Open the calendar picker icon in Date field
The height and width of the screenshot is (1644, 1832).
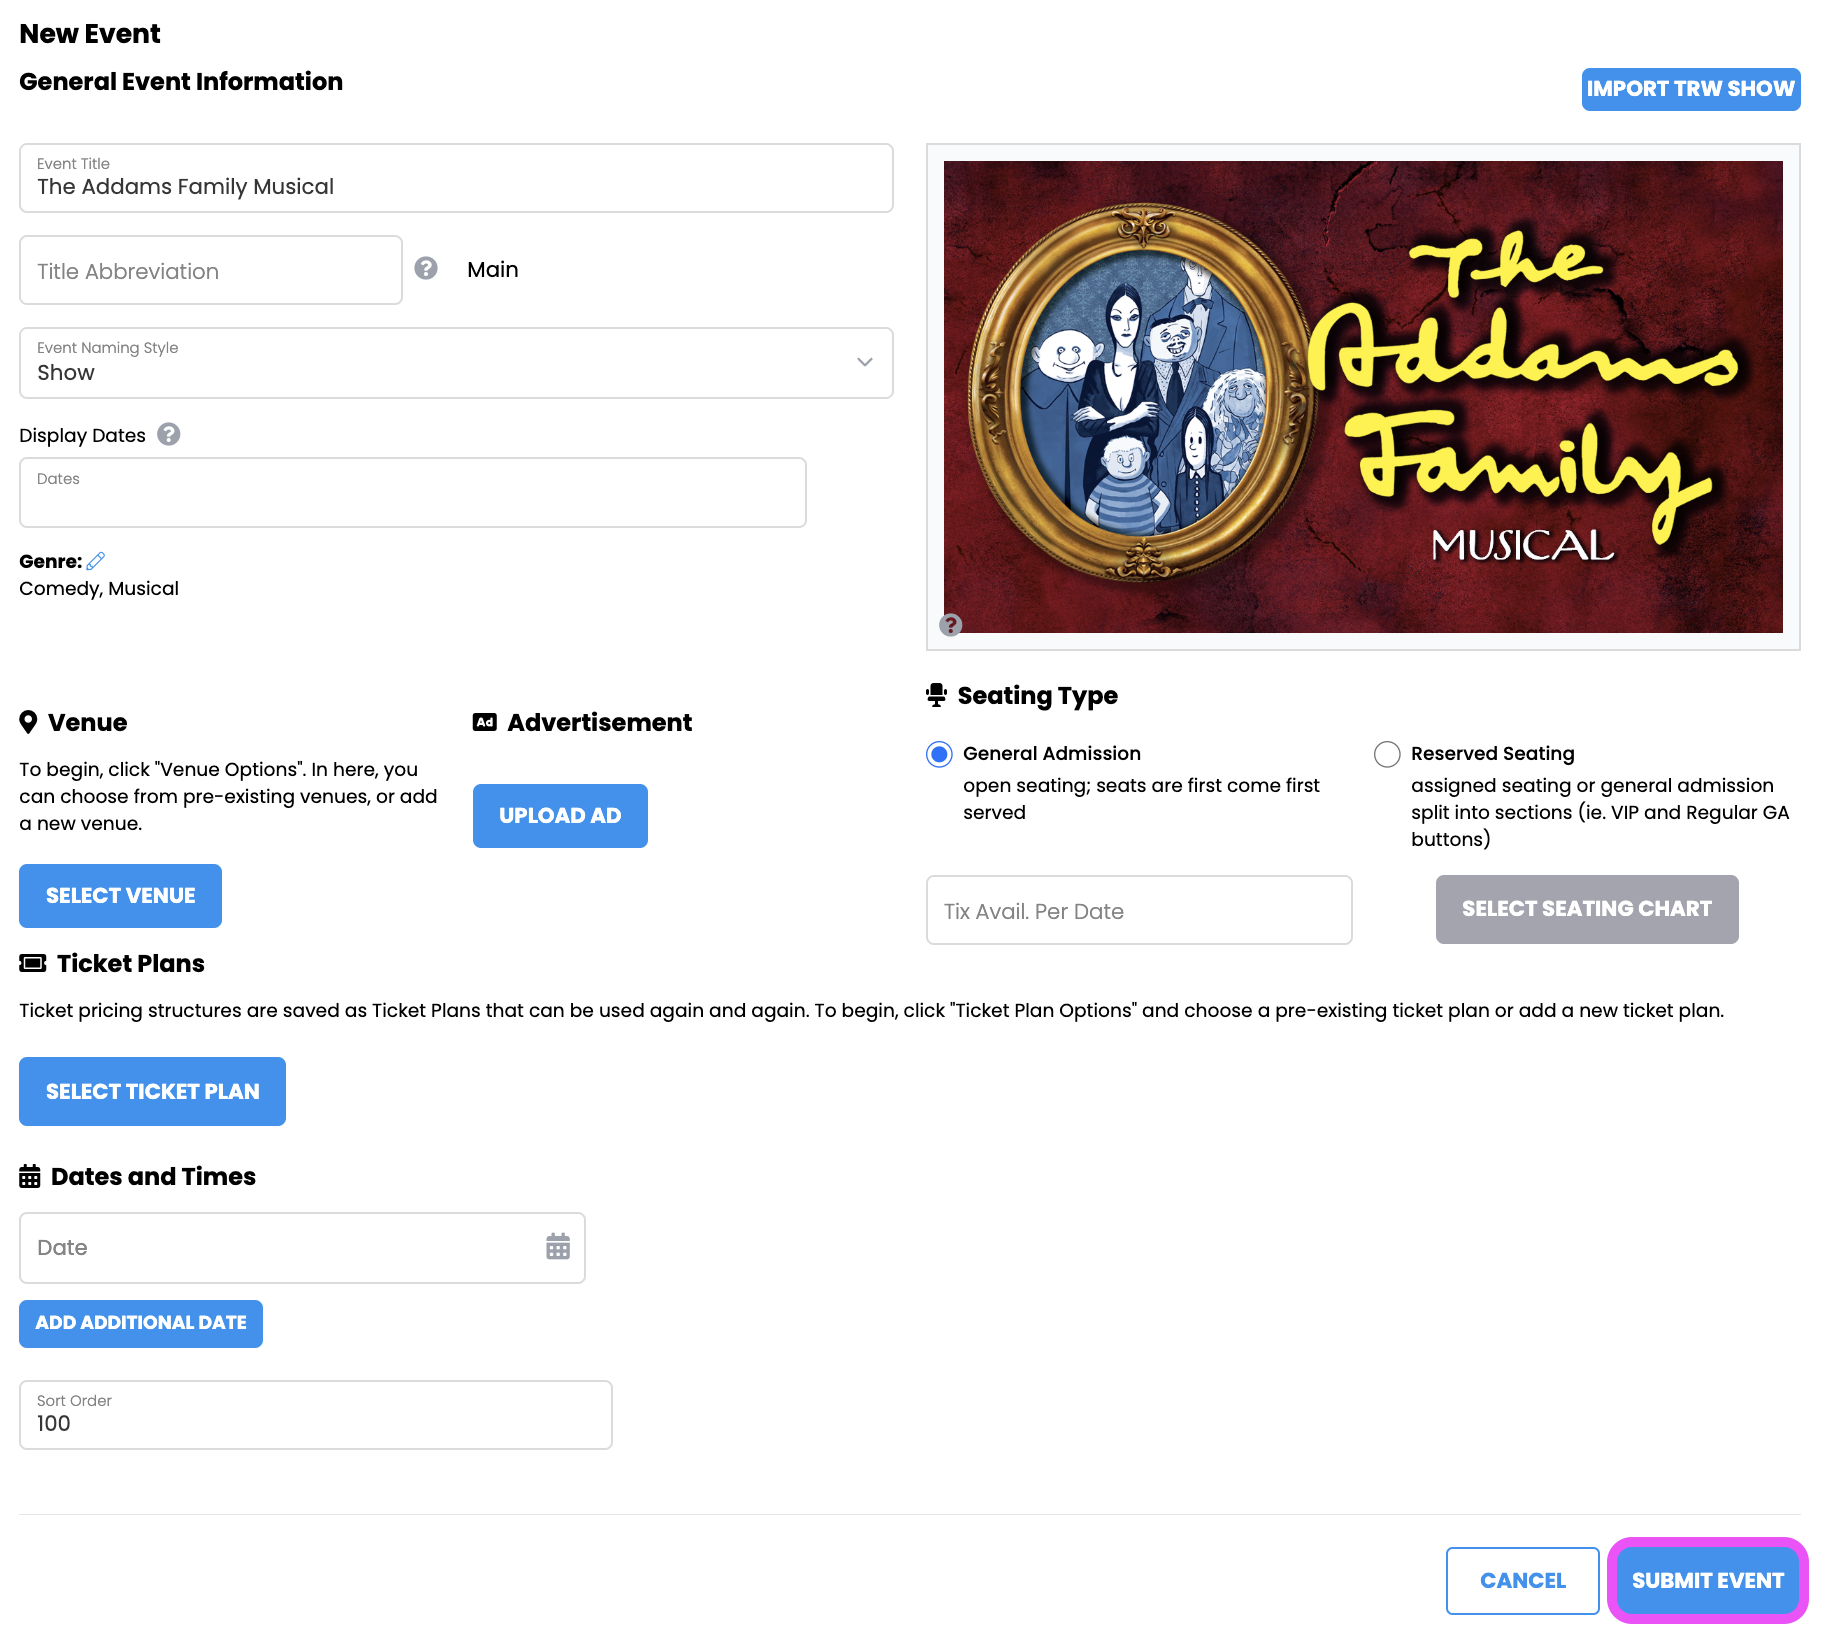(558, 1246)
